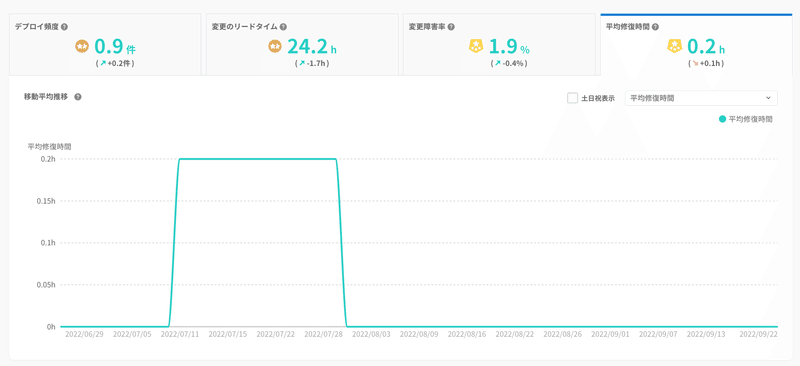
Task: Click the 0h y-axis label
Action: [51, 327]
